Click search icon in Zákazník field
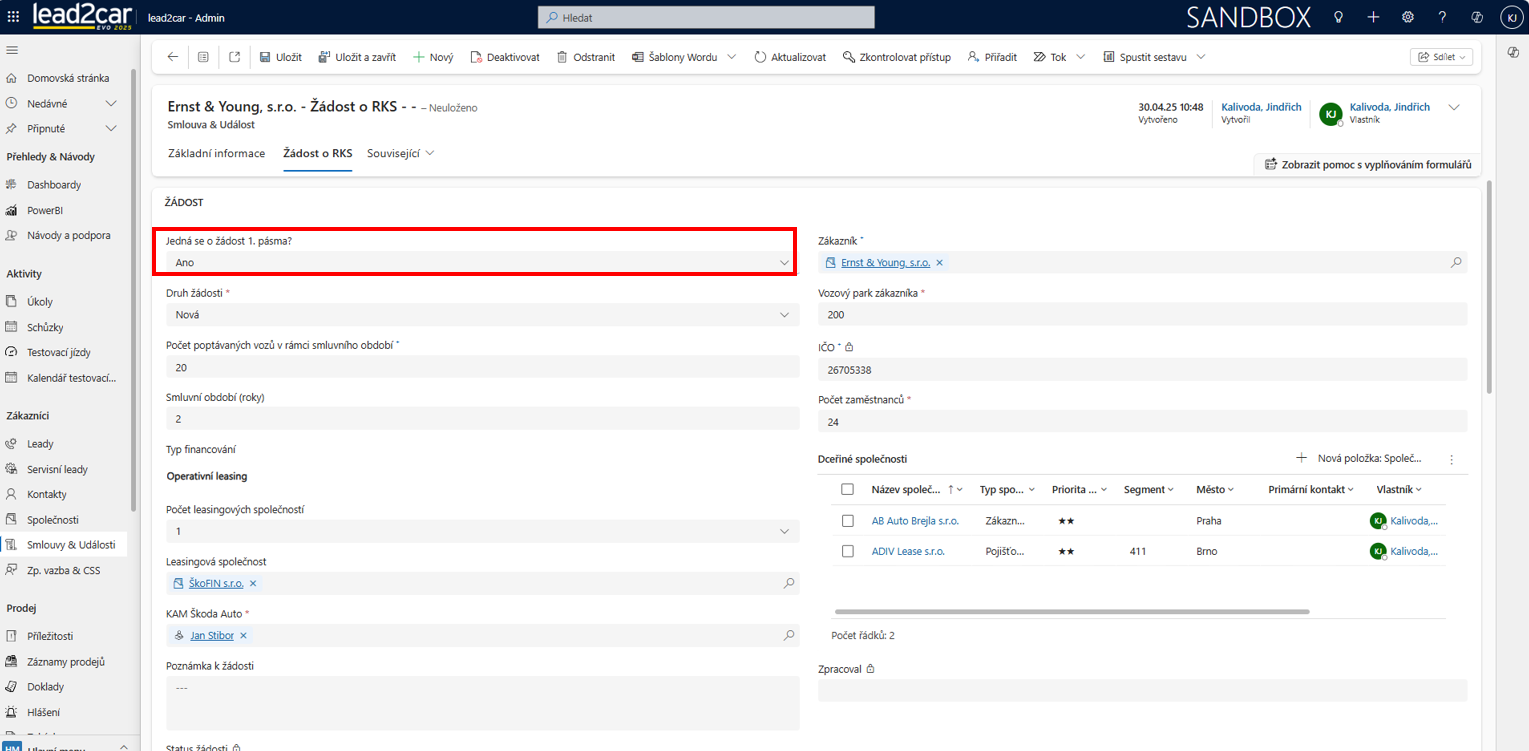 click(x=1456, y=263)
